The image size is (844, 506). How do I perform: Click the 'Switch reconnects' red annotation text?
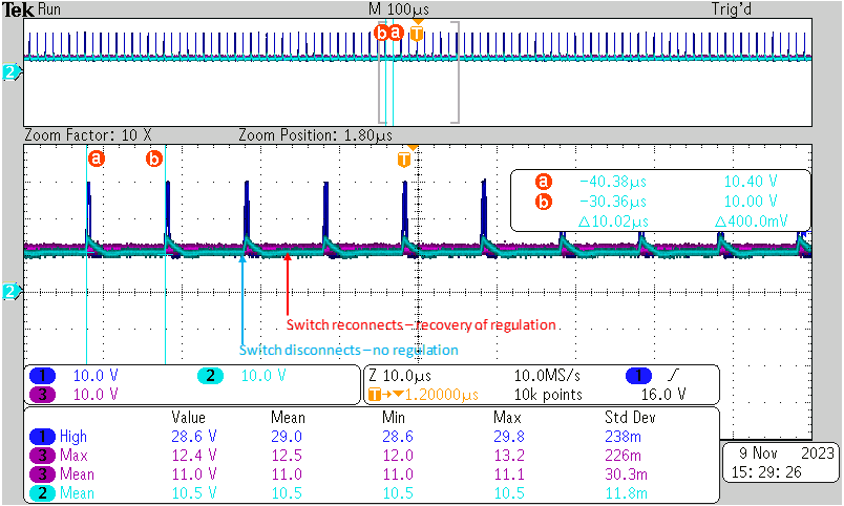[421, 325]
